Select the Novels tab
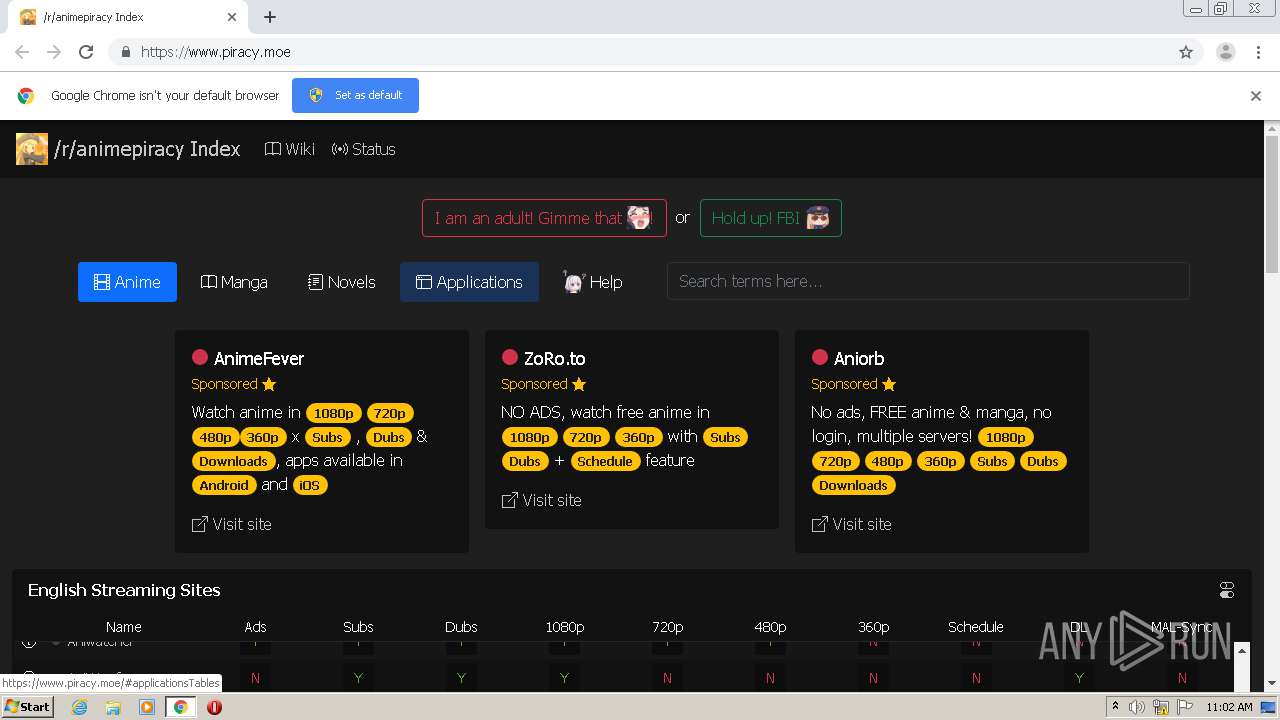This screenshot has width=1280, height=720. click(x=342, y=282)
